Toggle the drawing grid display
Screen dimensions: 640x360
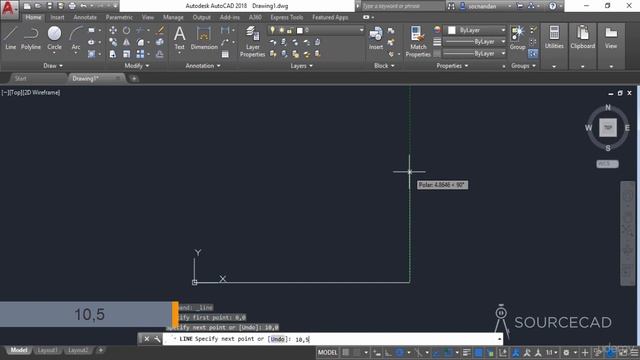click(346, 352)
